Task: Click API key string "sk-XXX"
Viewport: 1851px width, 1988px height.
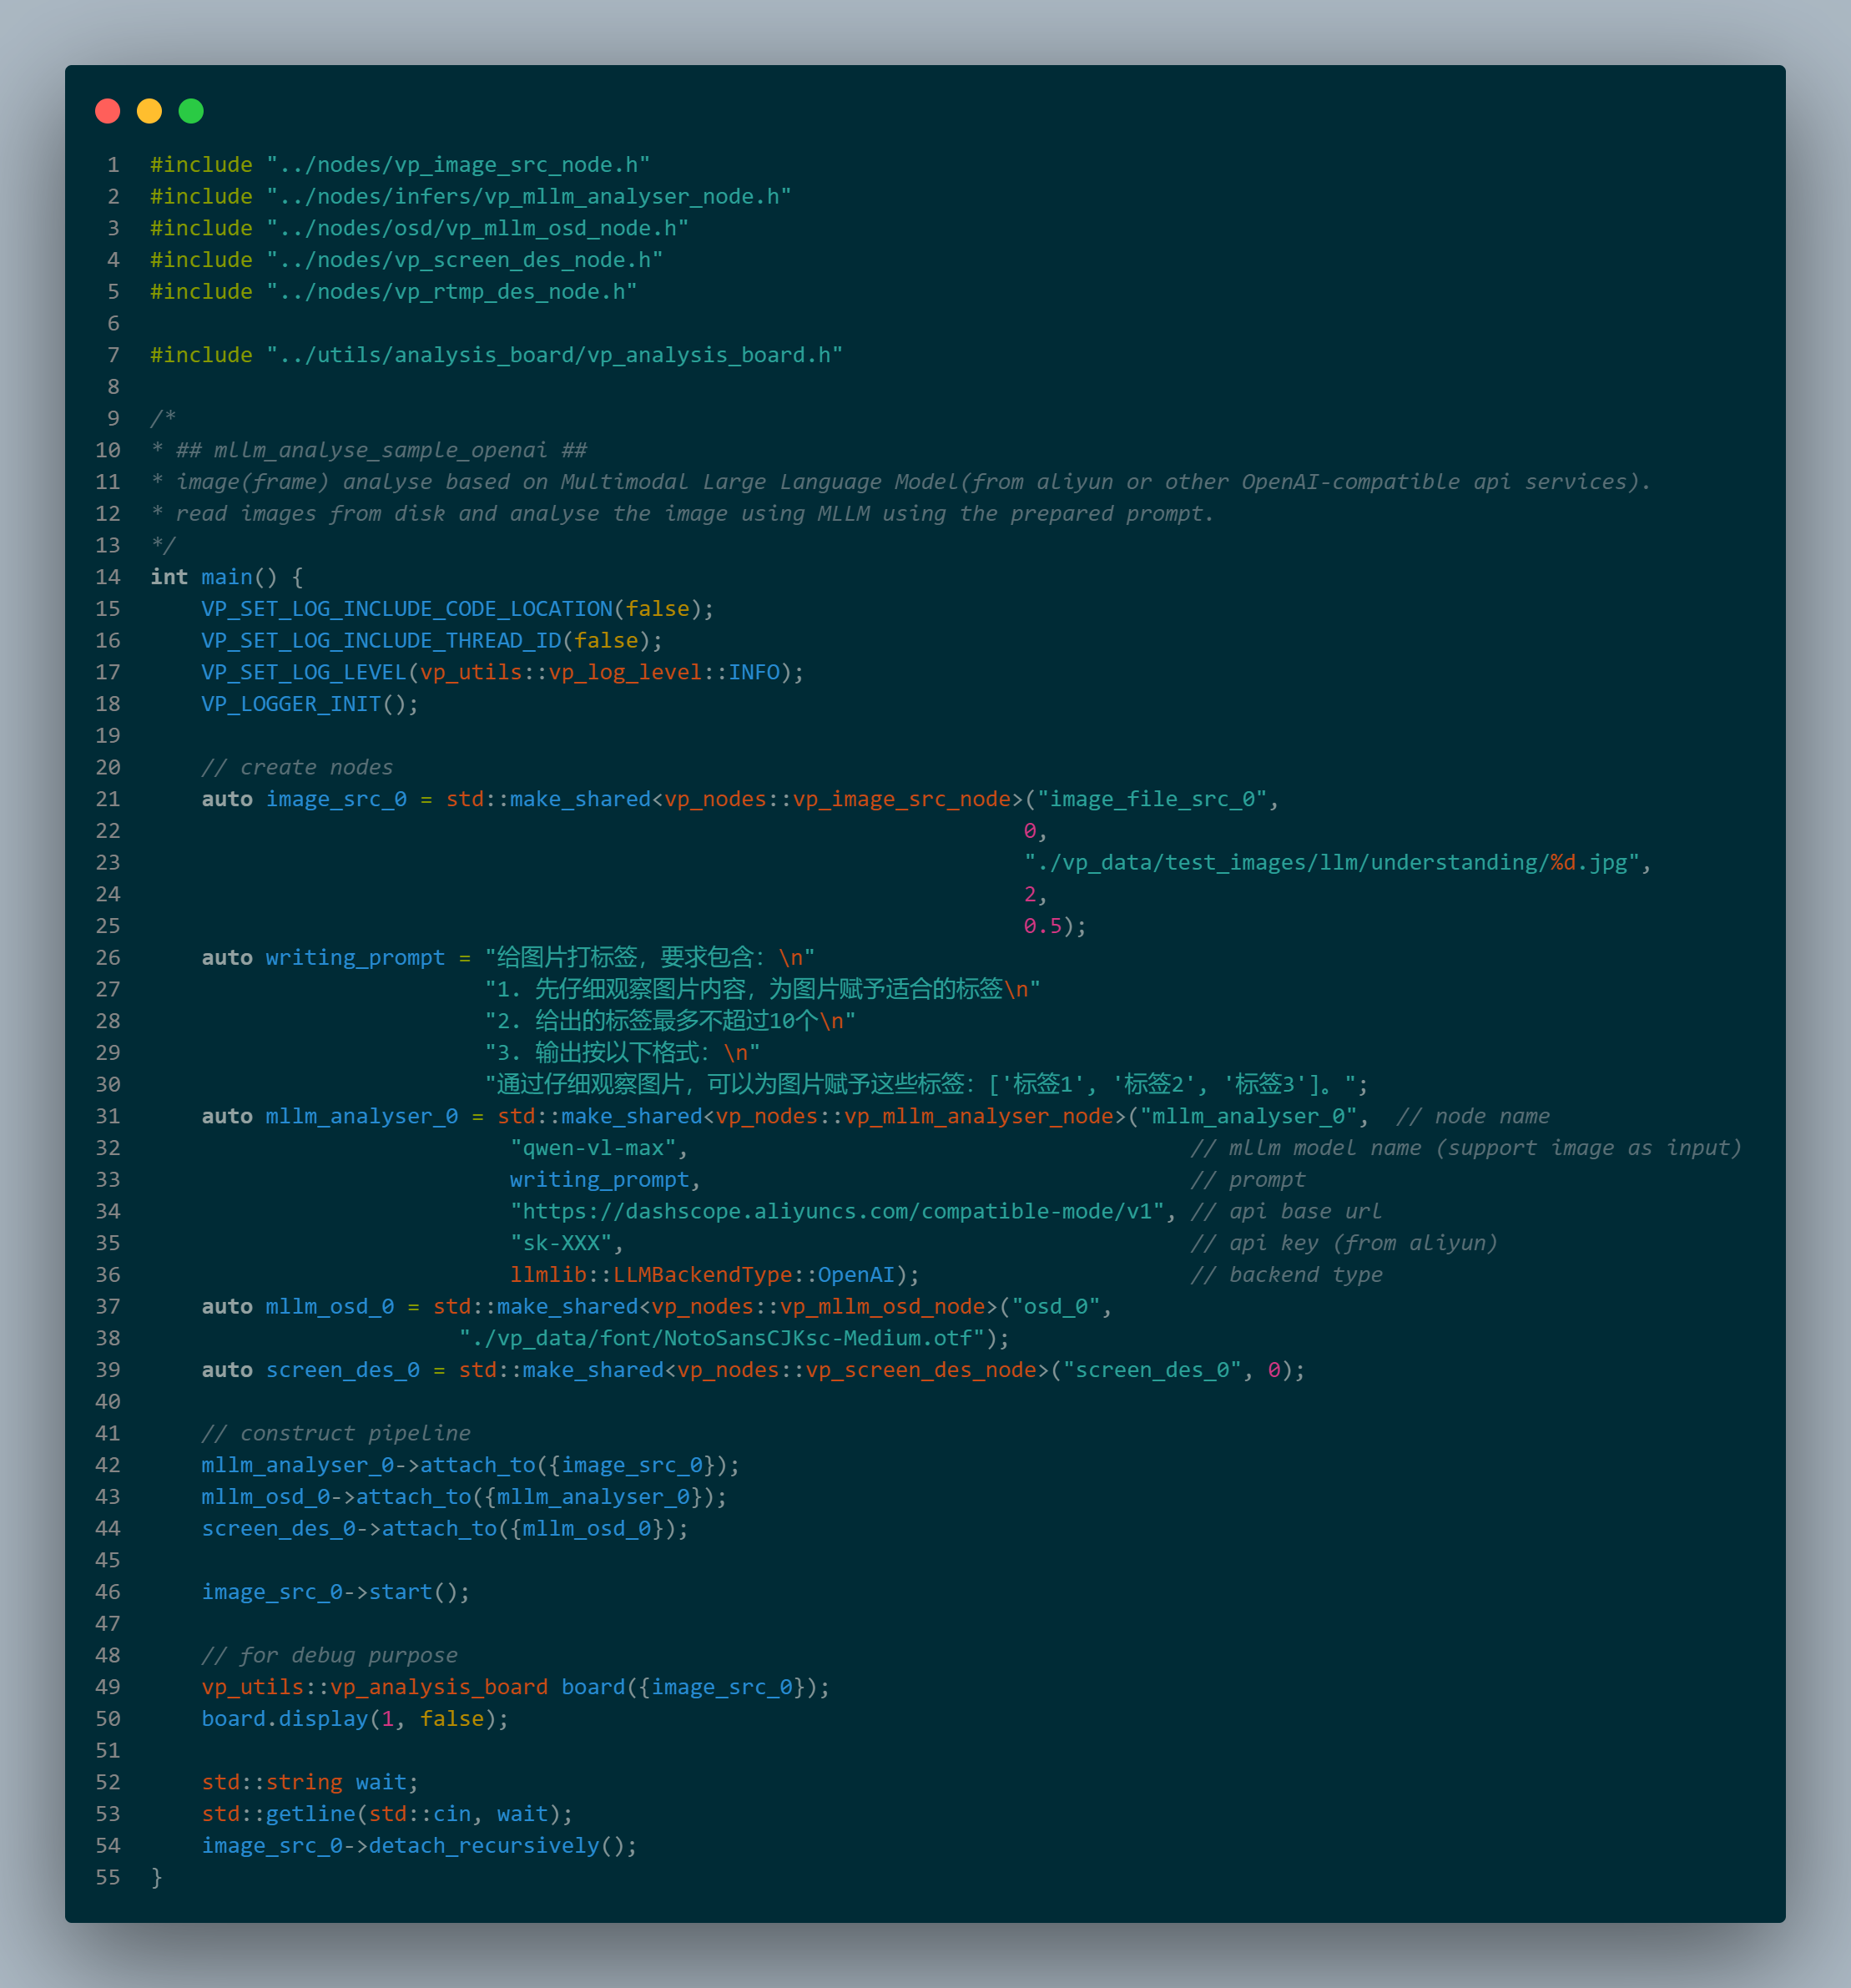Action: [561, 1243]
